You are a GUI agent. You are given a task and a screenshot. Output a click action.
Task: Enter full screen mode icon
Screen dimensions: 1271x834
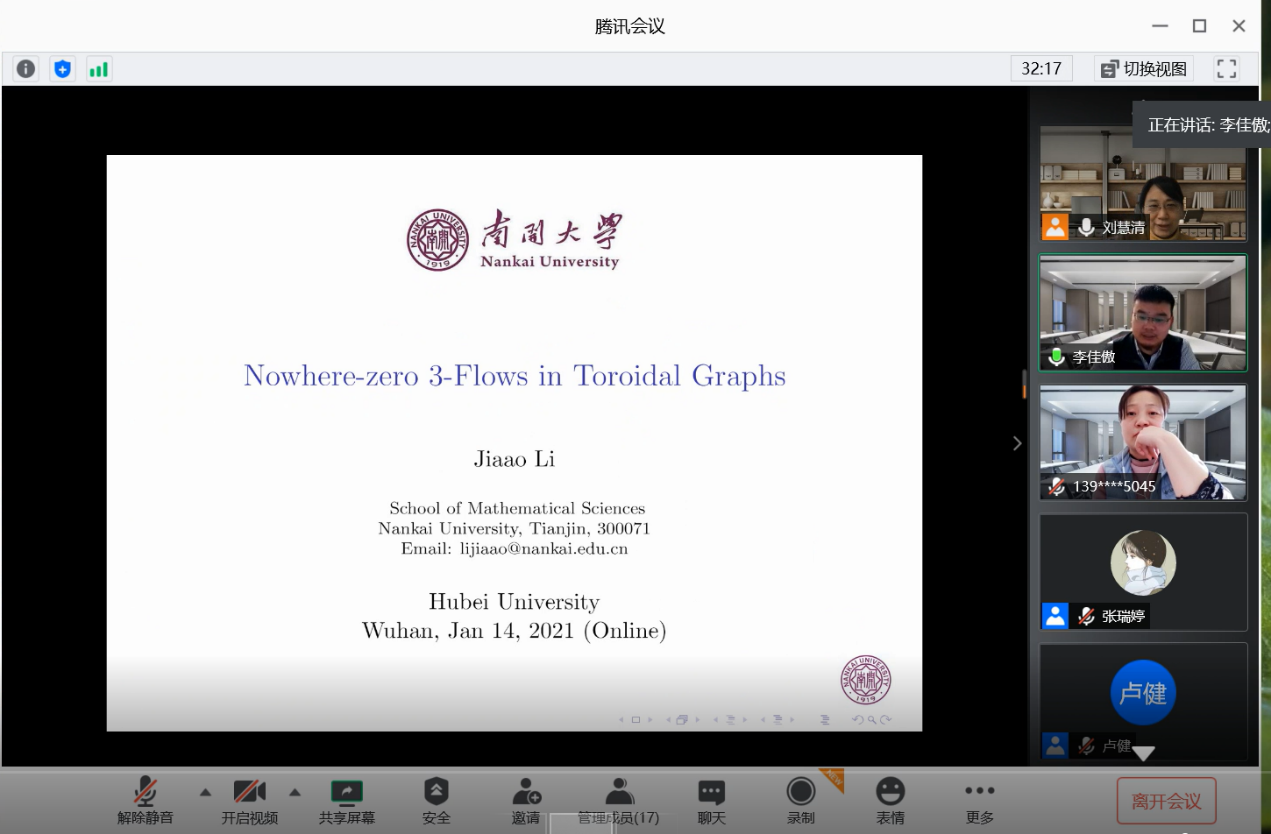(x=1226, y=69)
